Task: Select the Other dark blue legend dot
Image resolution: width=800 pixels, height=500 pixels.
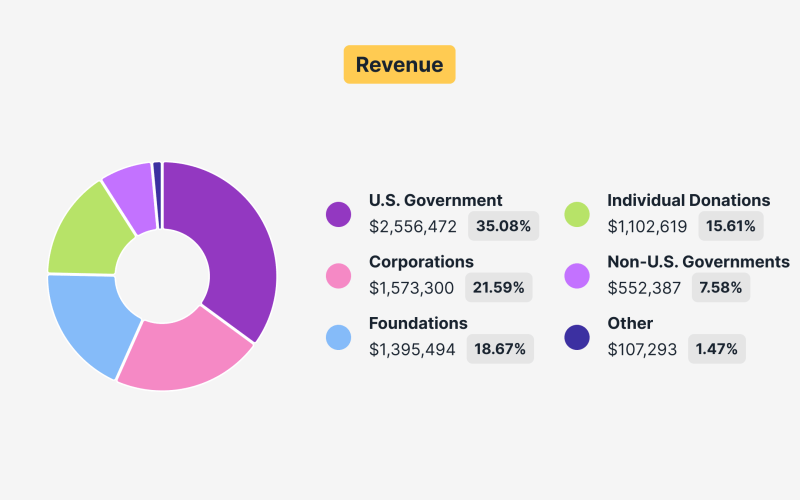Action: pyautogui.click(x=577, y=337)
